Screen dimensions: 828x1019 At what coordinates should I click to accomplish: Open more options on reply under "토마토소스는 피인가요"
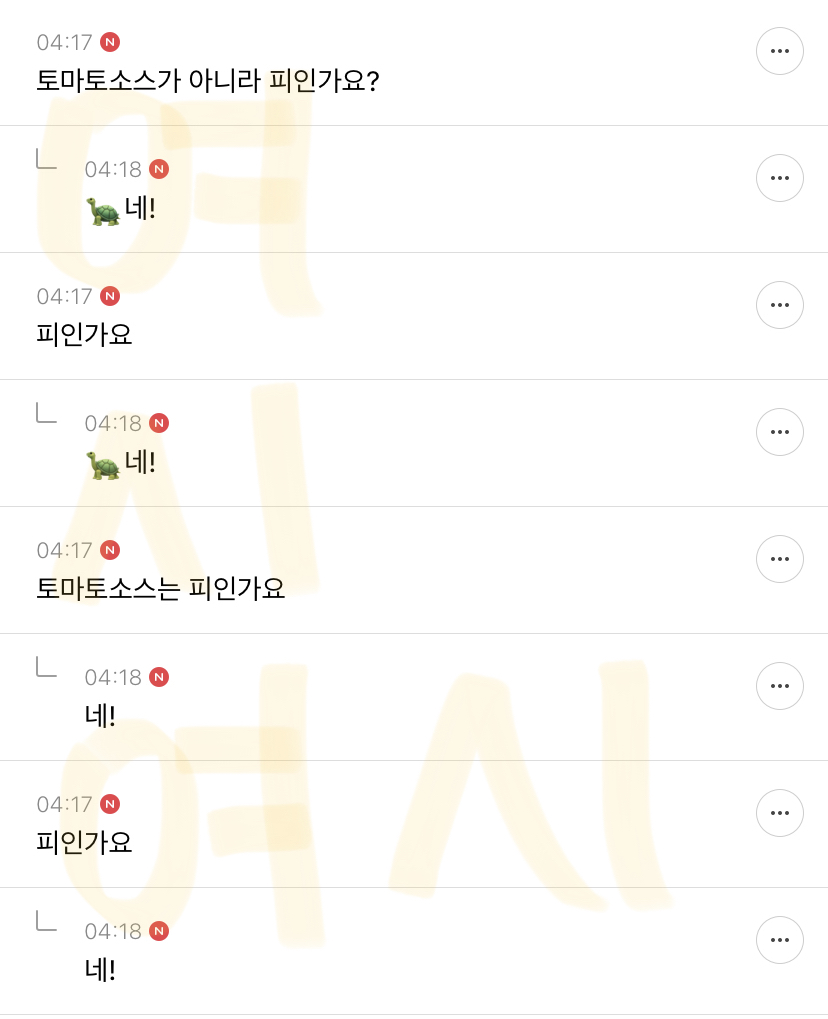click(x=779, y=686)
